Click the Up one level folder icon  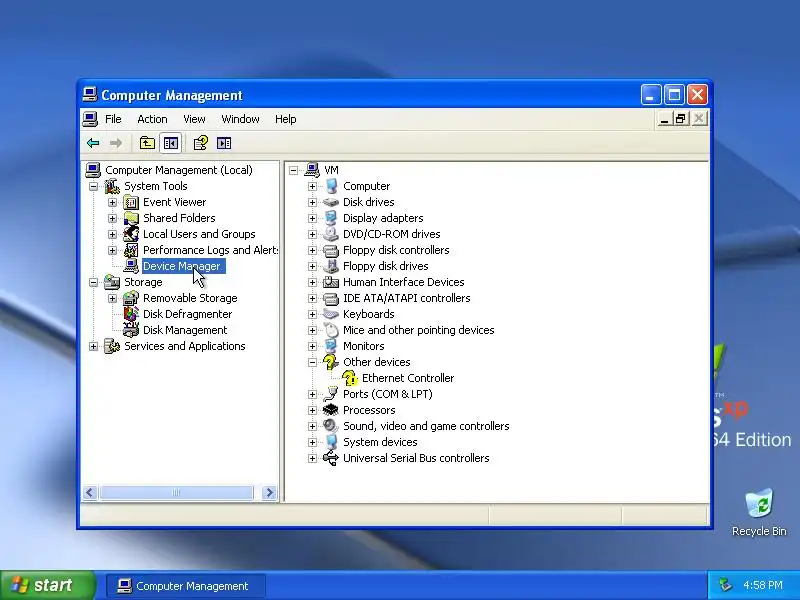[147, 143]
